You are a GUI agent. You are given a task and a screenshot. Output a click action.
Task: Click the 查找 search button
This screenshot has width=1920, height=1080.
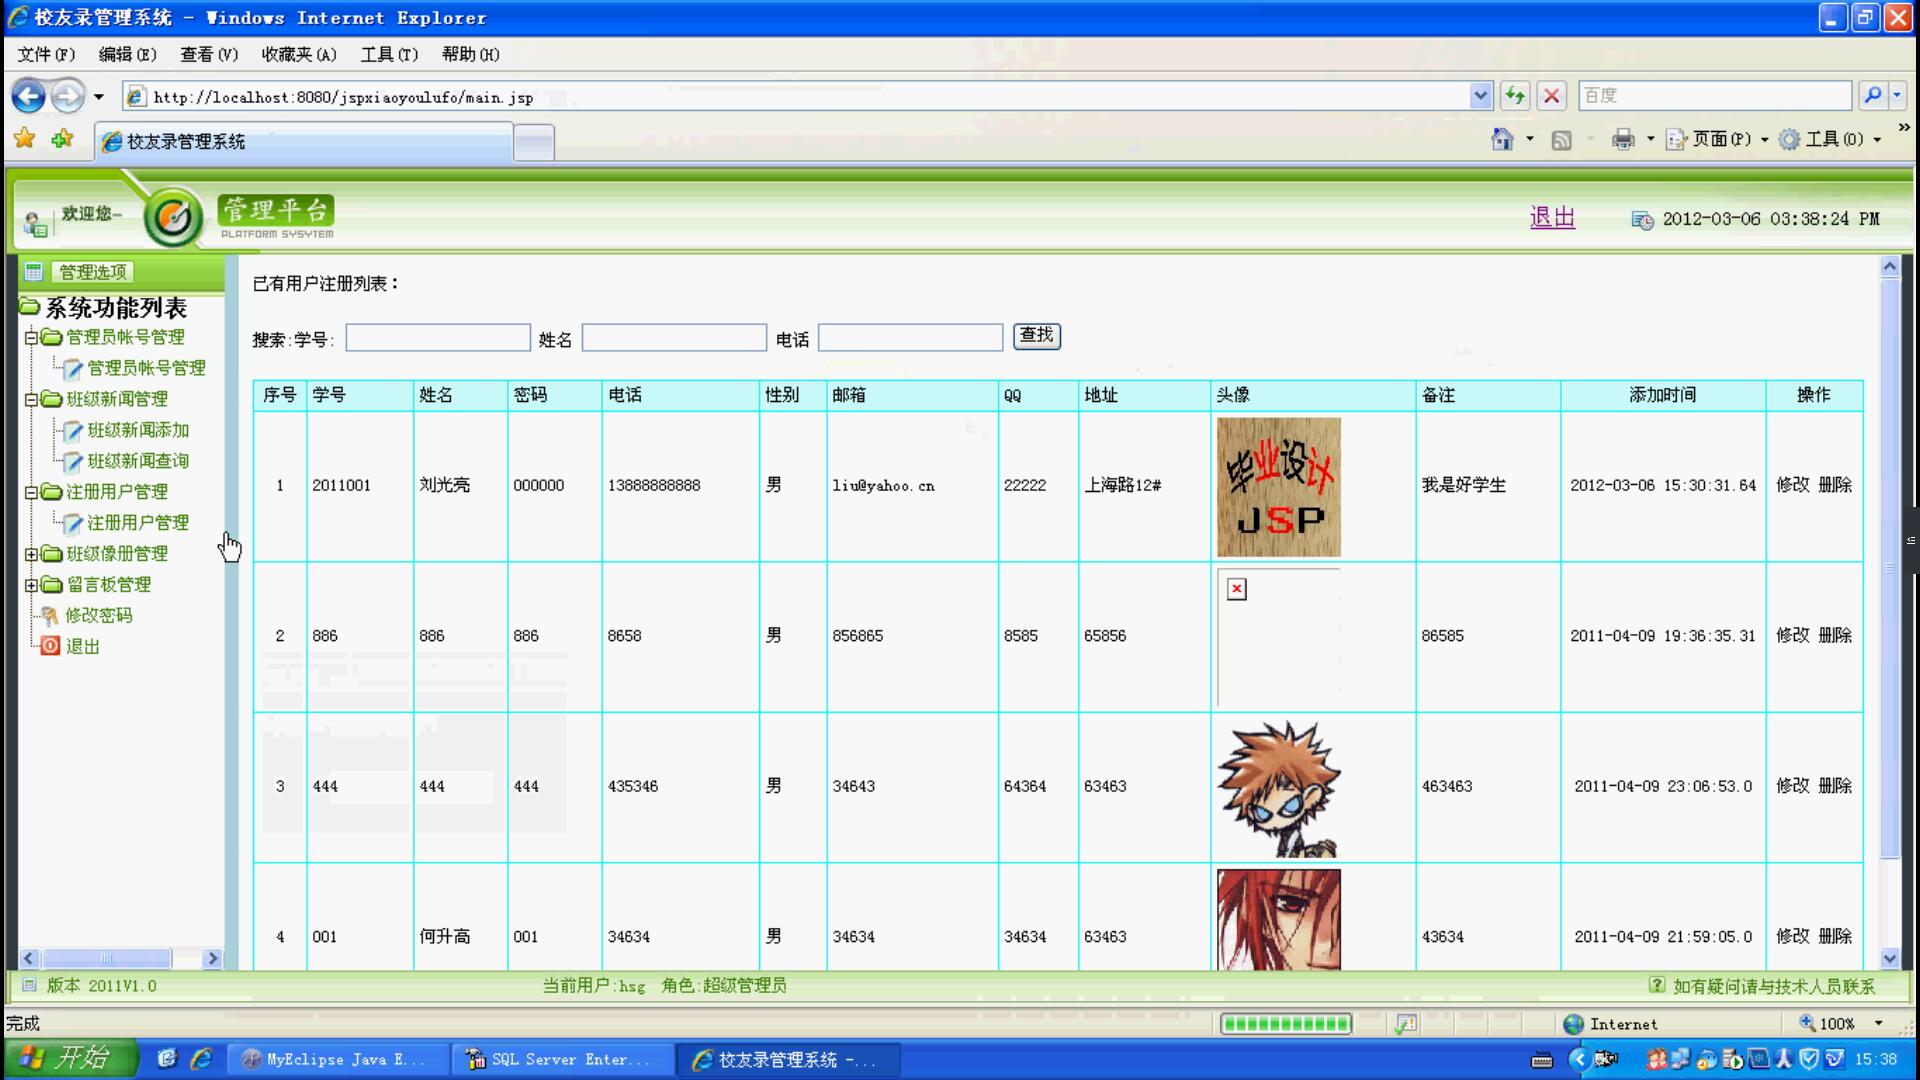pyautogui.click(x=1037, y=336)
